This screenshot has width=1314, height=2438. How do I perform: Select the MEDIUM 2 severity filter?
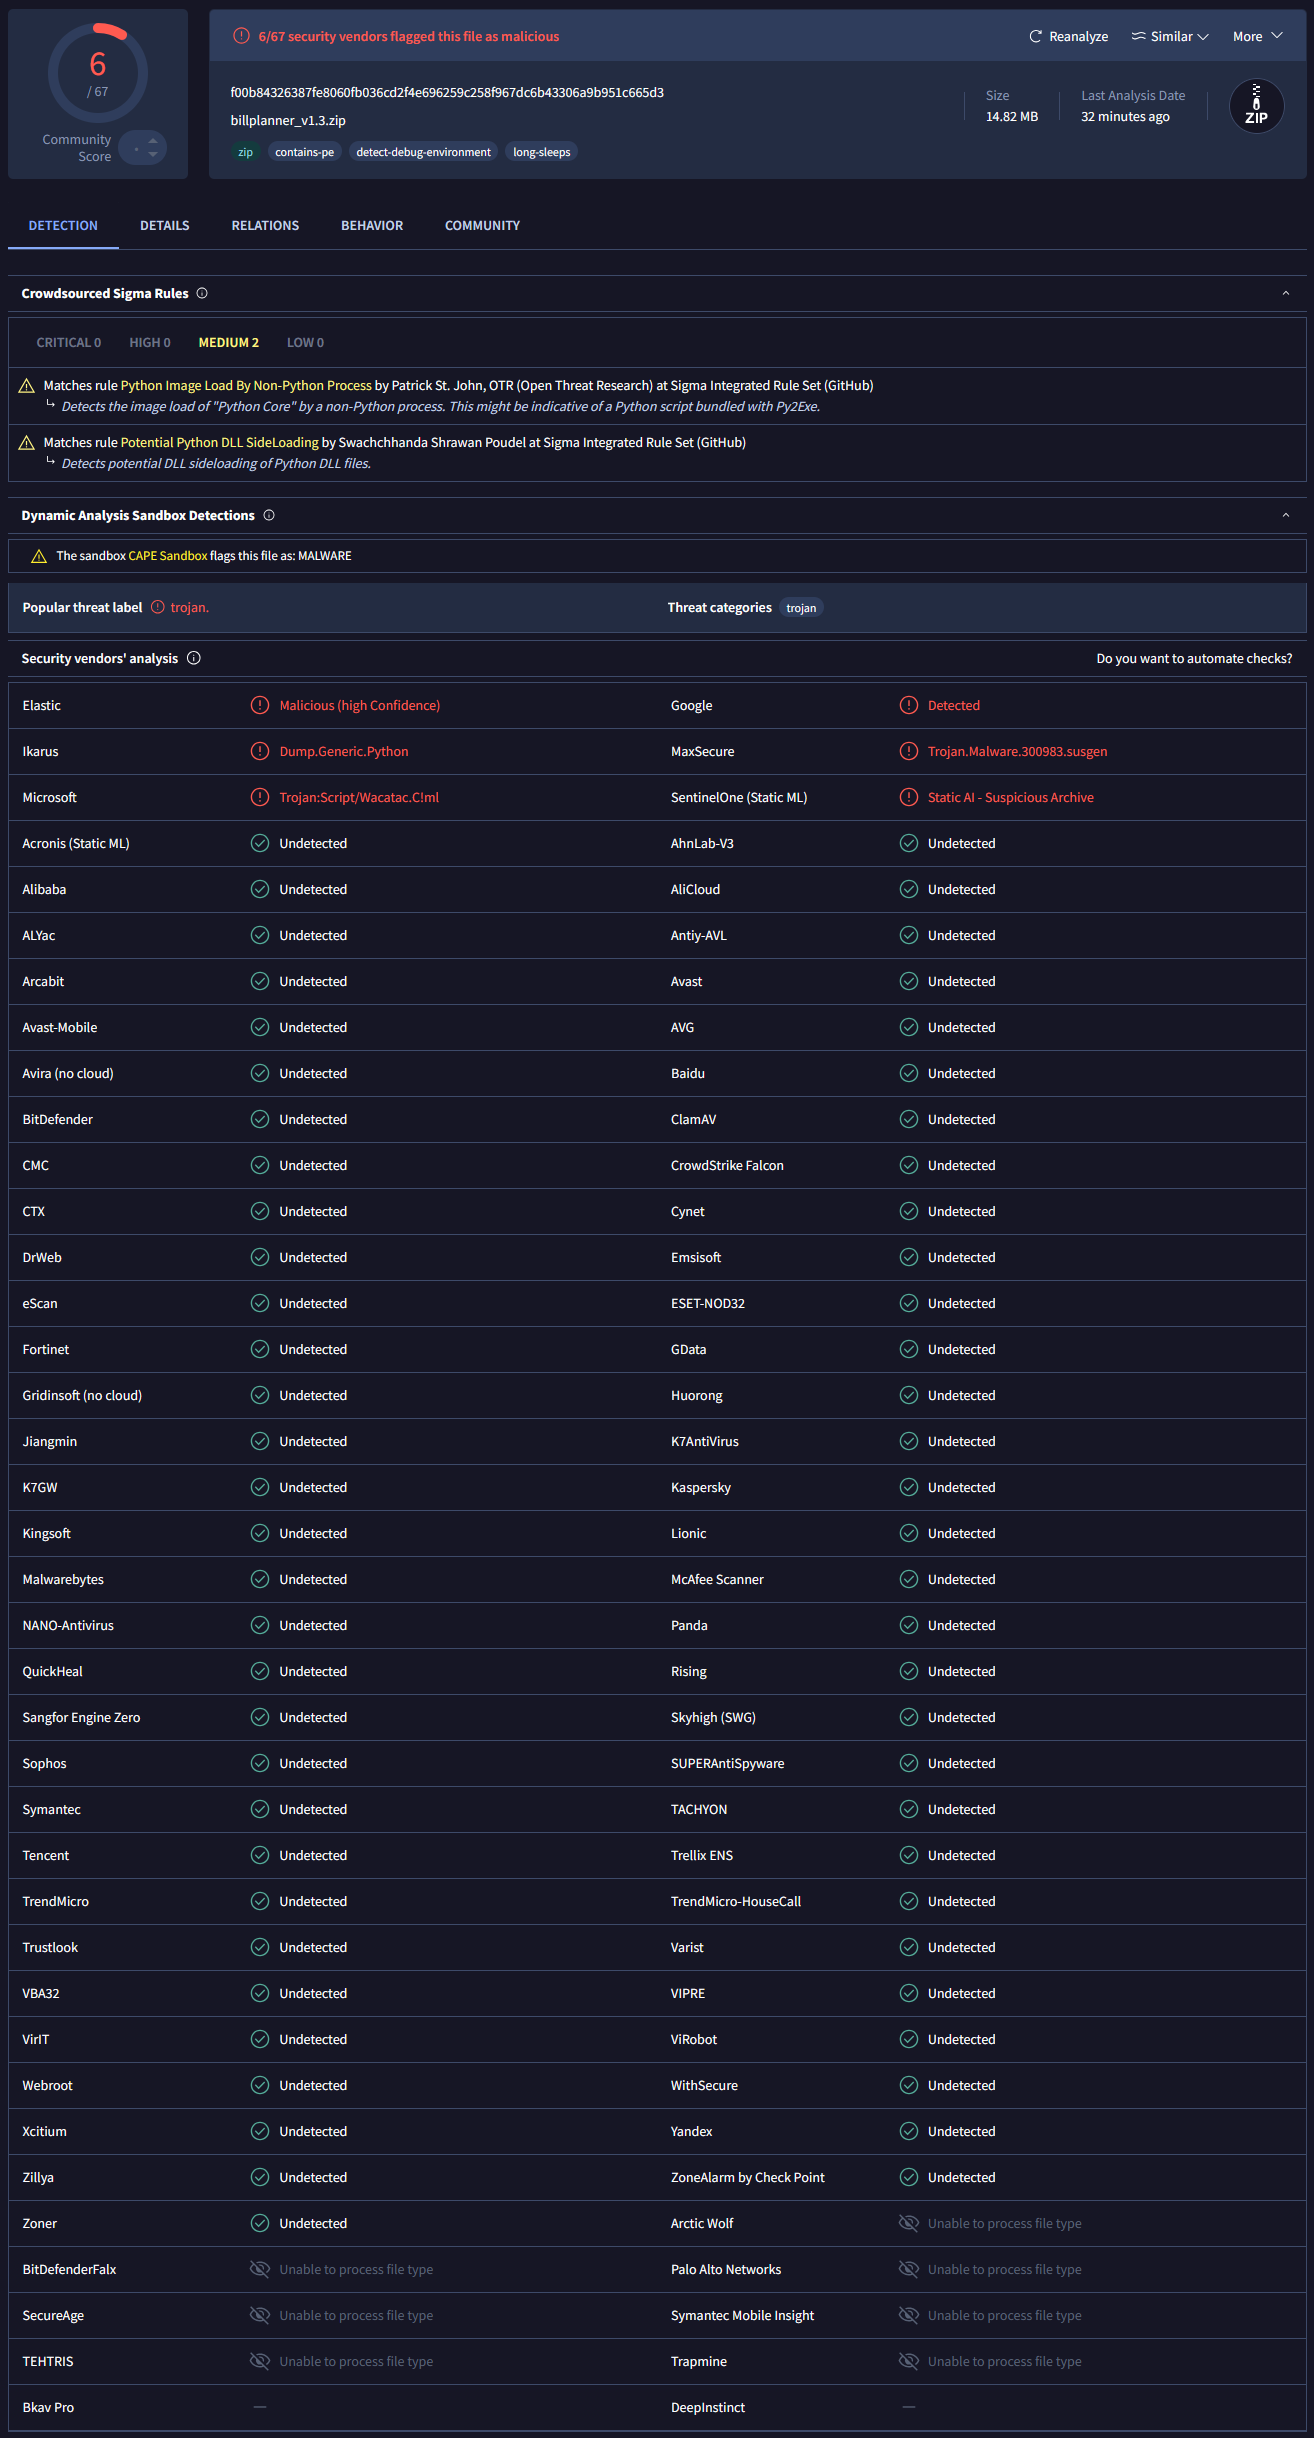coord(229,342)
